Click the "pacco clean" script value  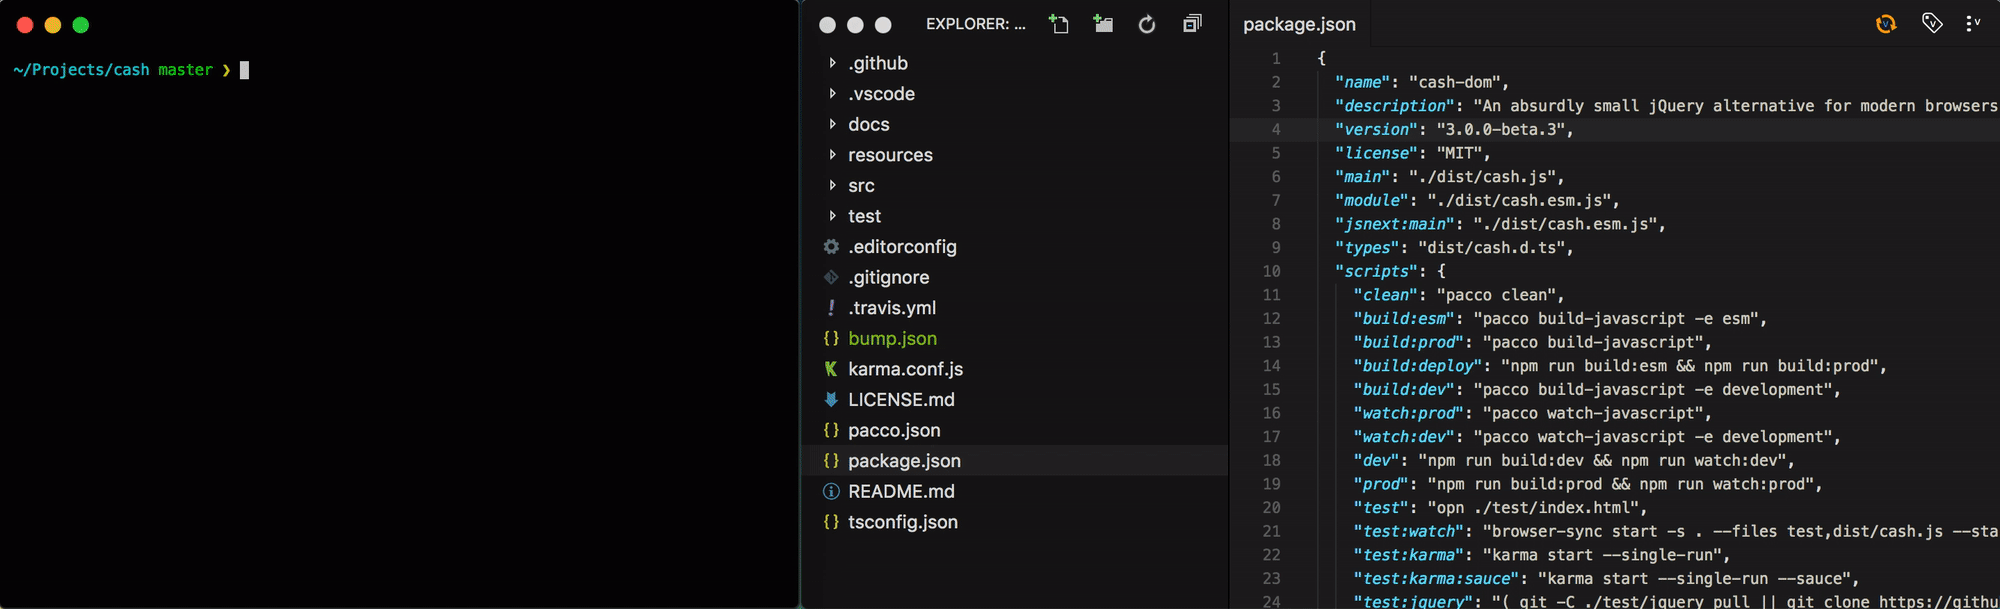click(x=1495, y=295)
